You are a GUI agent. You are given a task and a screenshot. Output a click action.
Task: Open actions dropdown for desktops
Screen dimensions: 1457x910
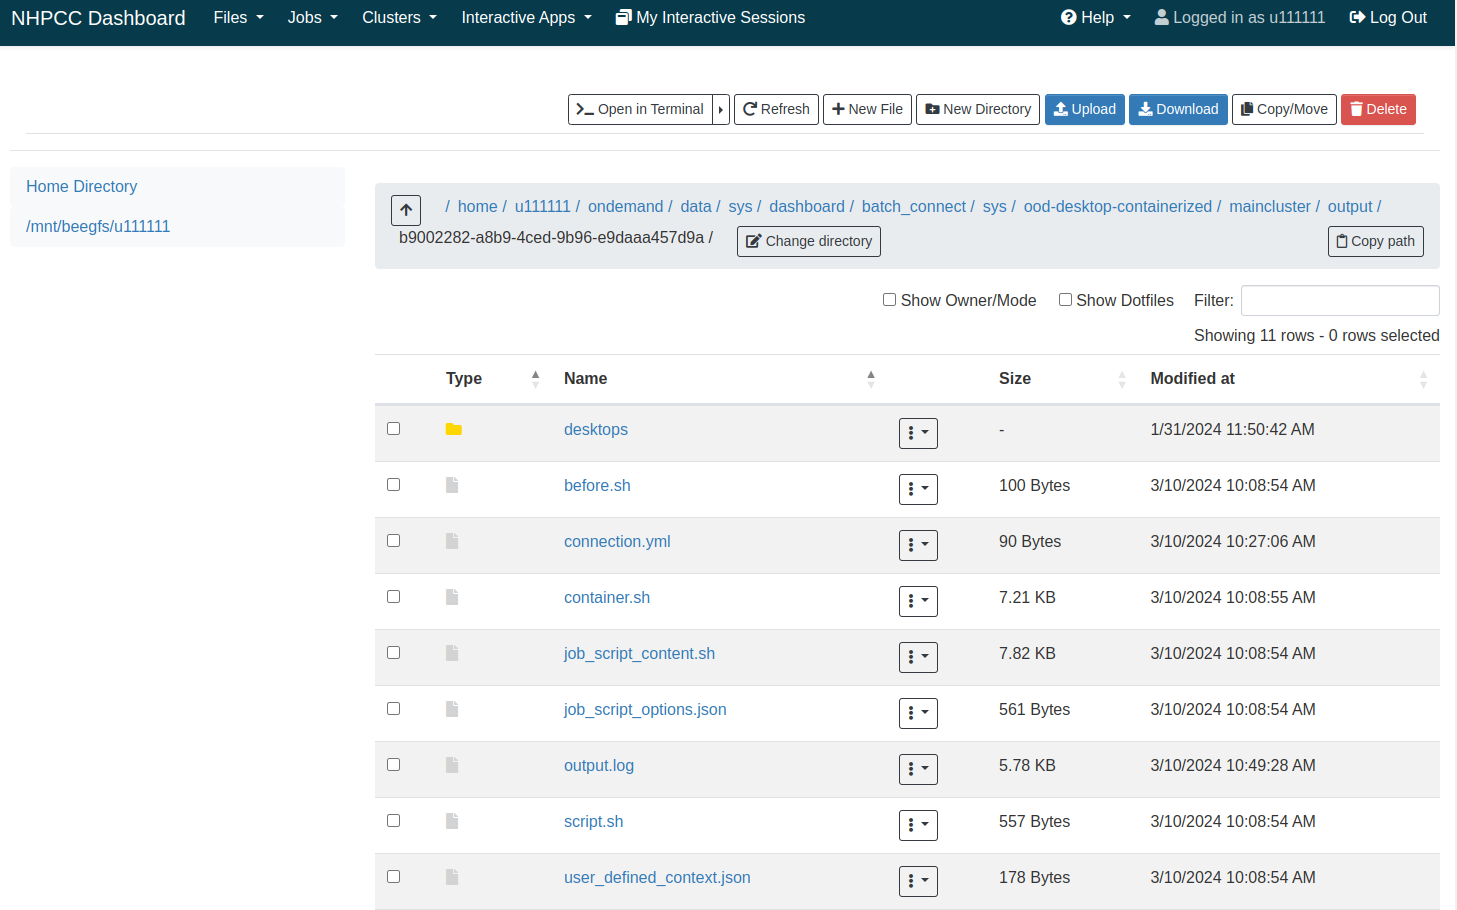click(918, 433)
